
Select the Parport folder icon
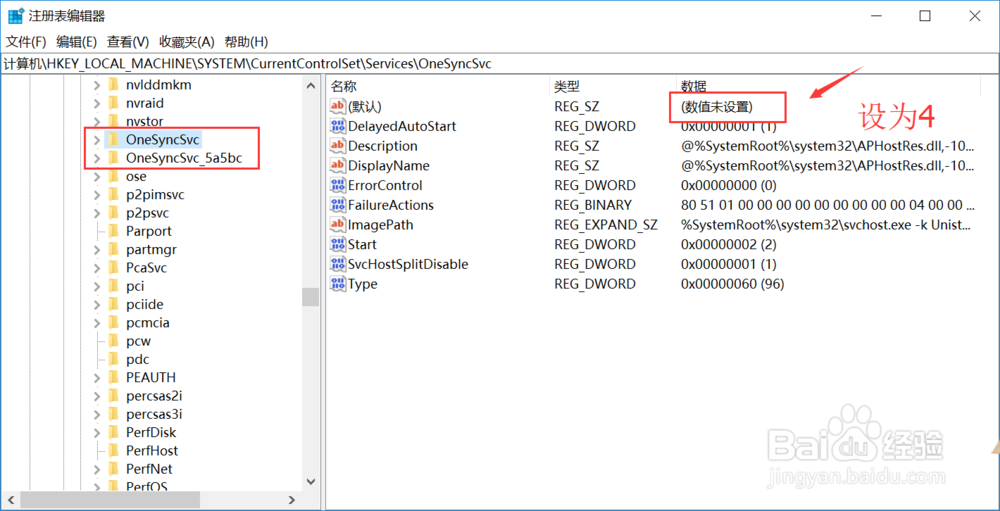[x=114, y=231]
